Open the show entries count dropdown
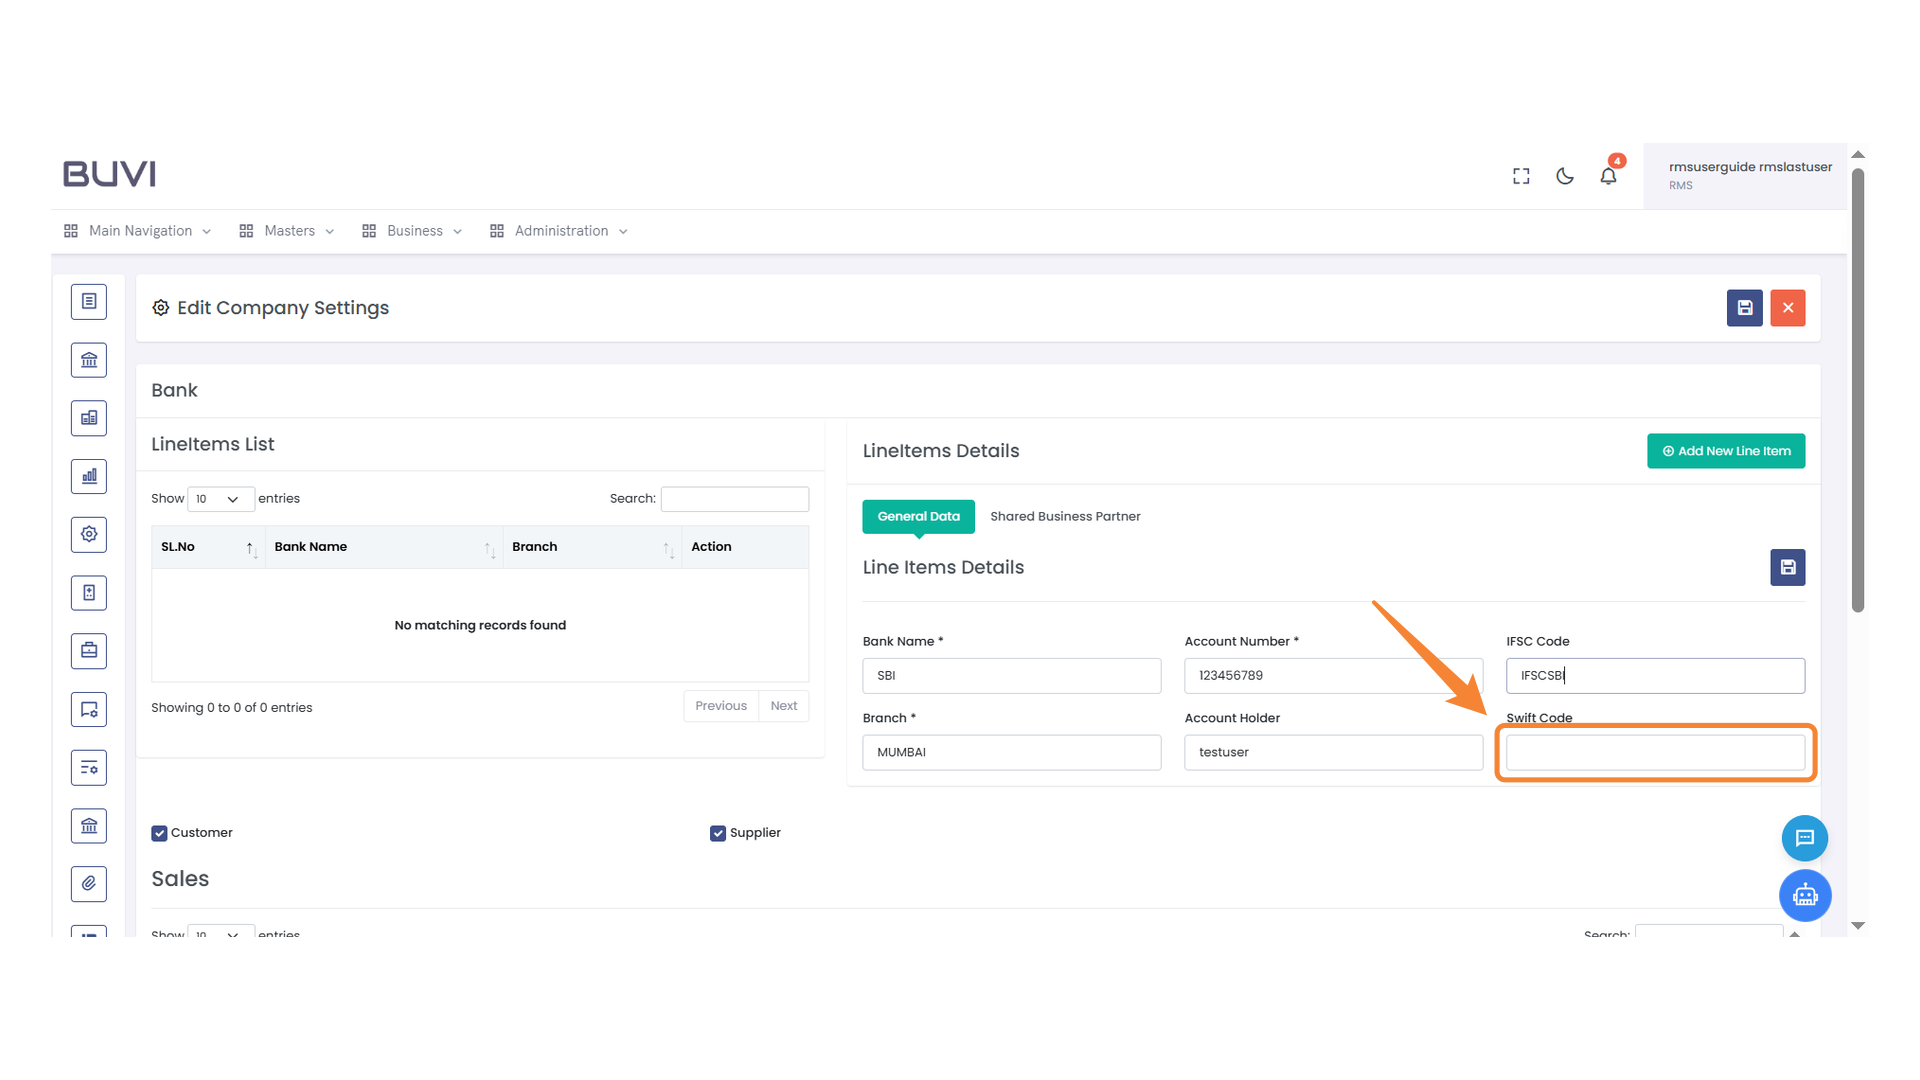This screenshot has height=1080, width=1920. pos(220,499)
